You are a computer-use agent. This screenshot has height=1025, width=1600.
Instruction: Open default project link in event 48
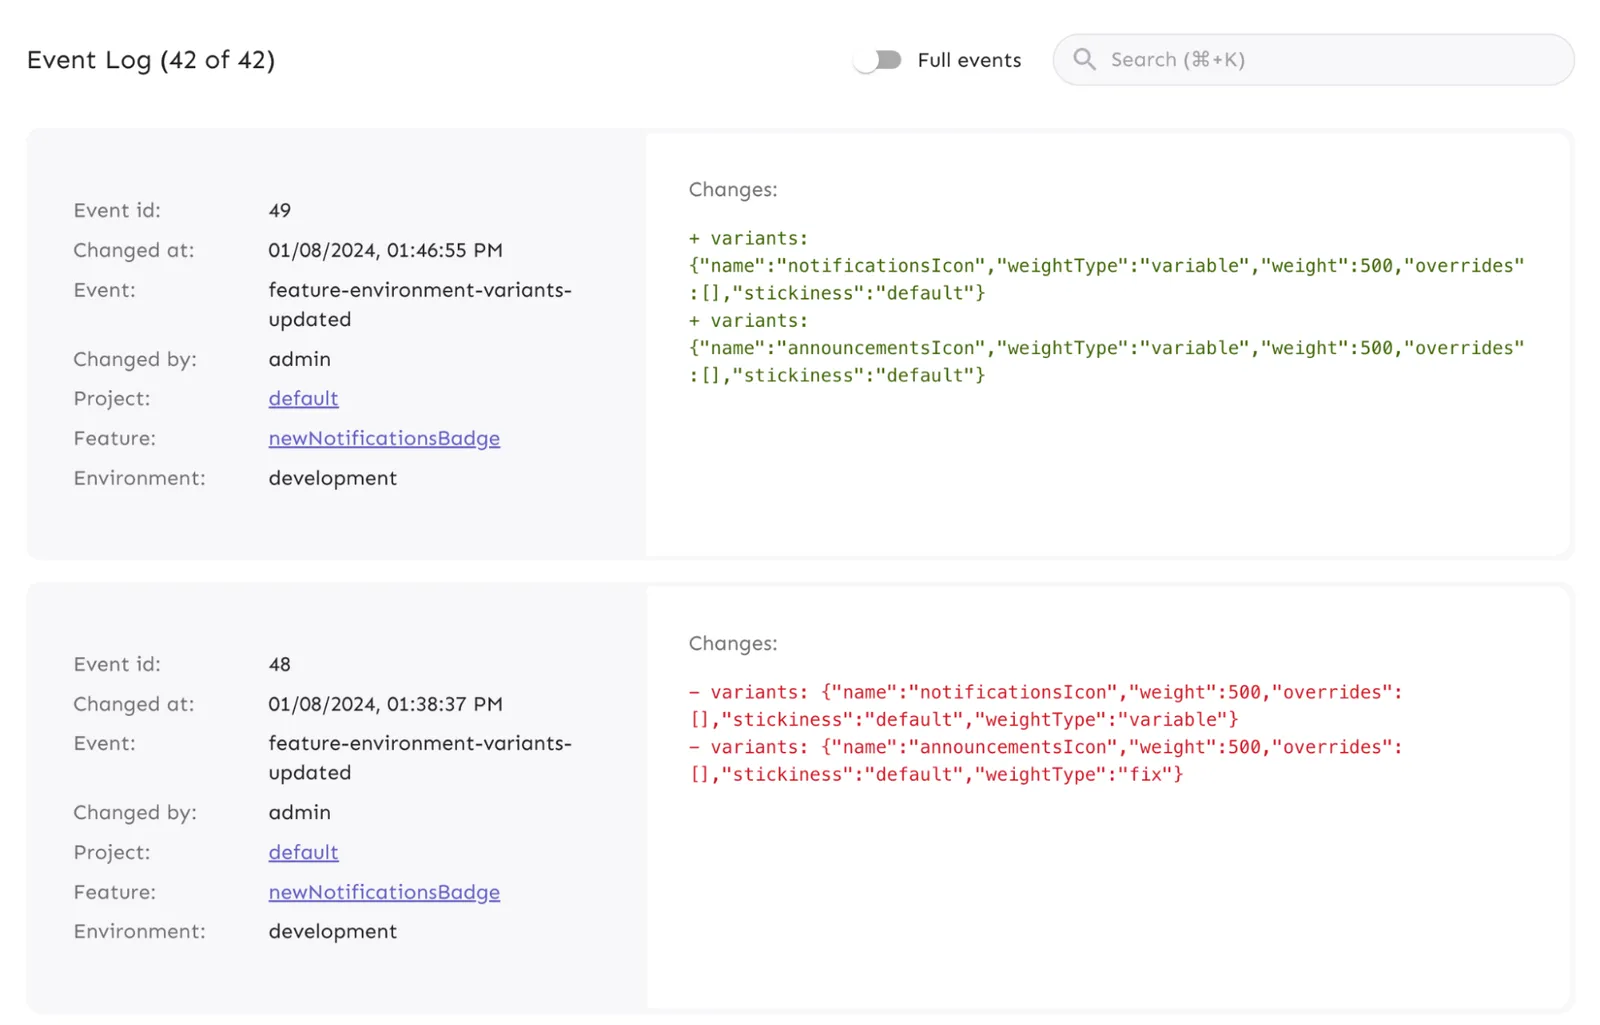click(303, 852)
